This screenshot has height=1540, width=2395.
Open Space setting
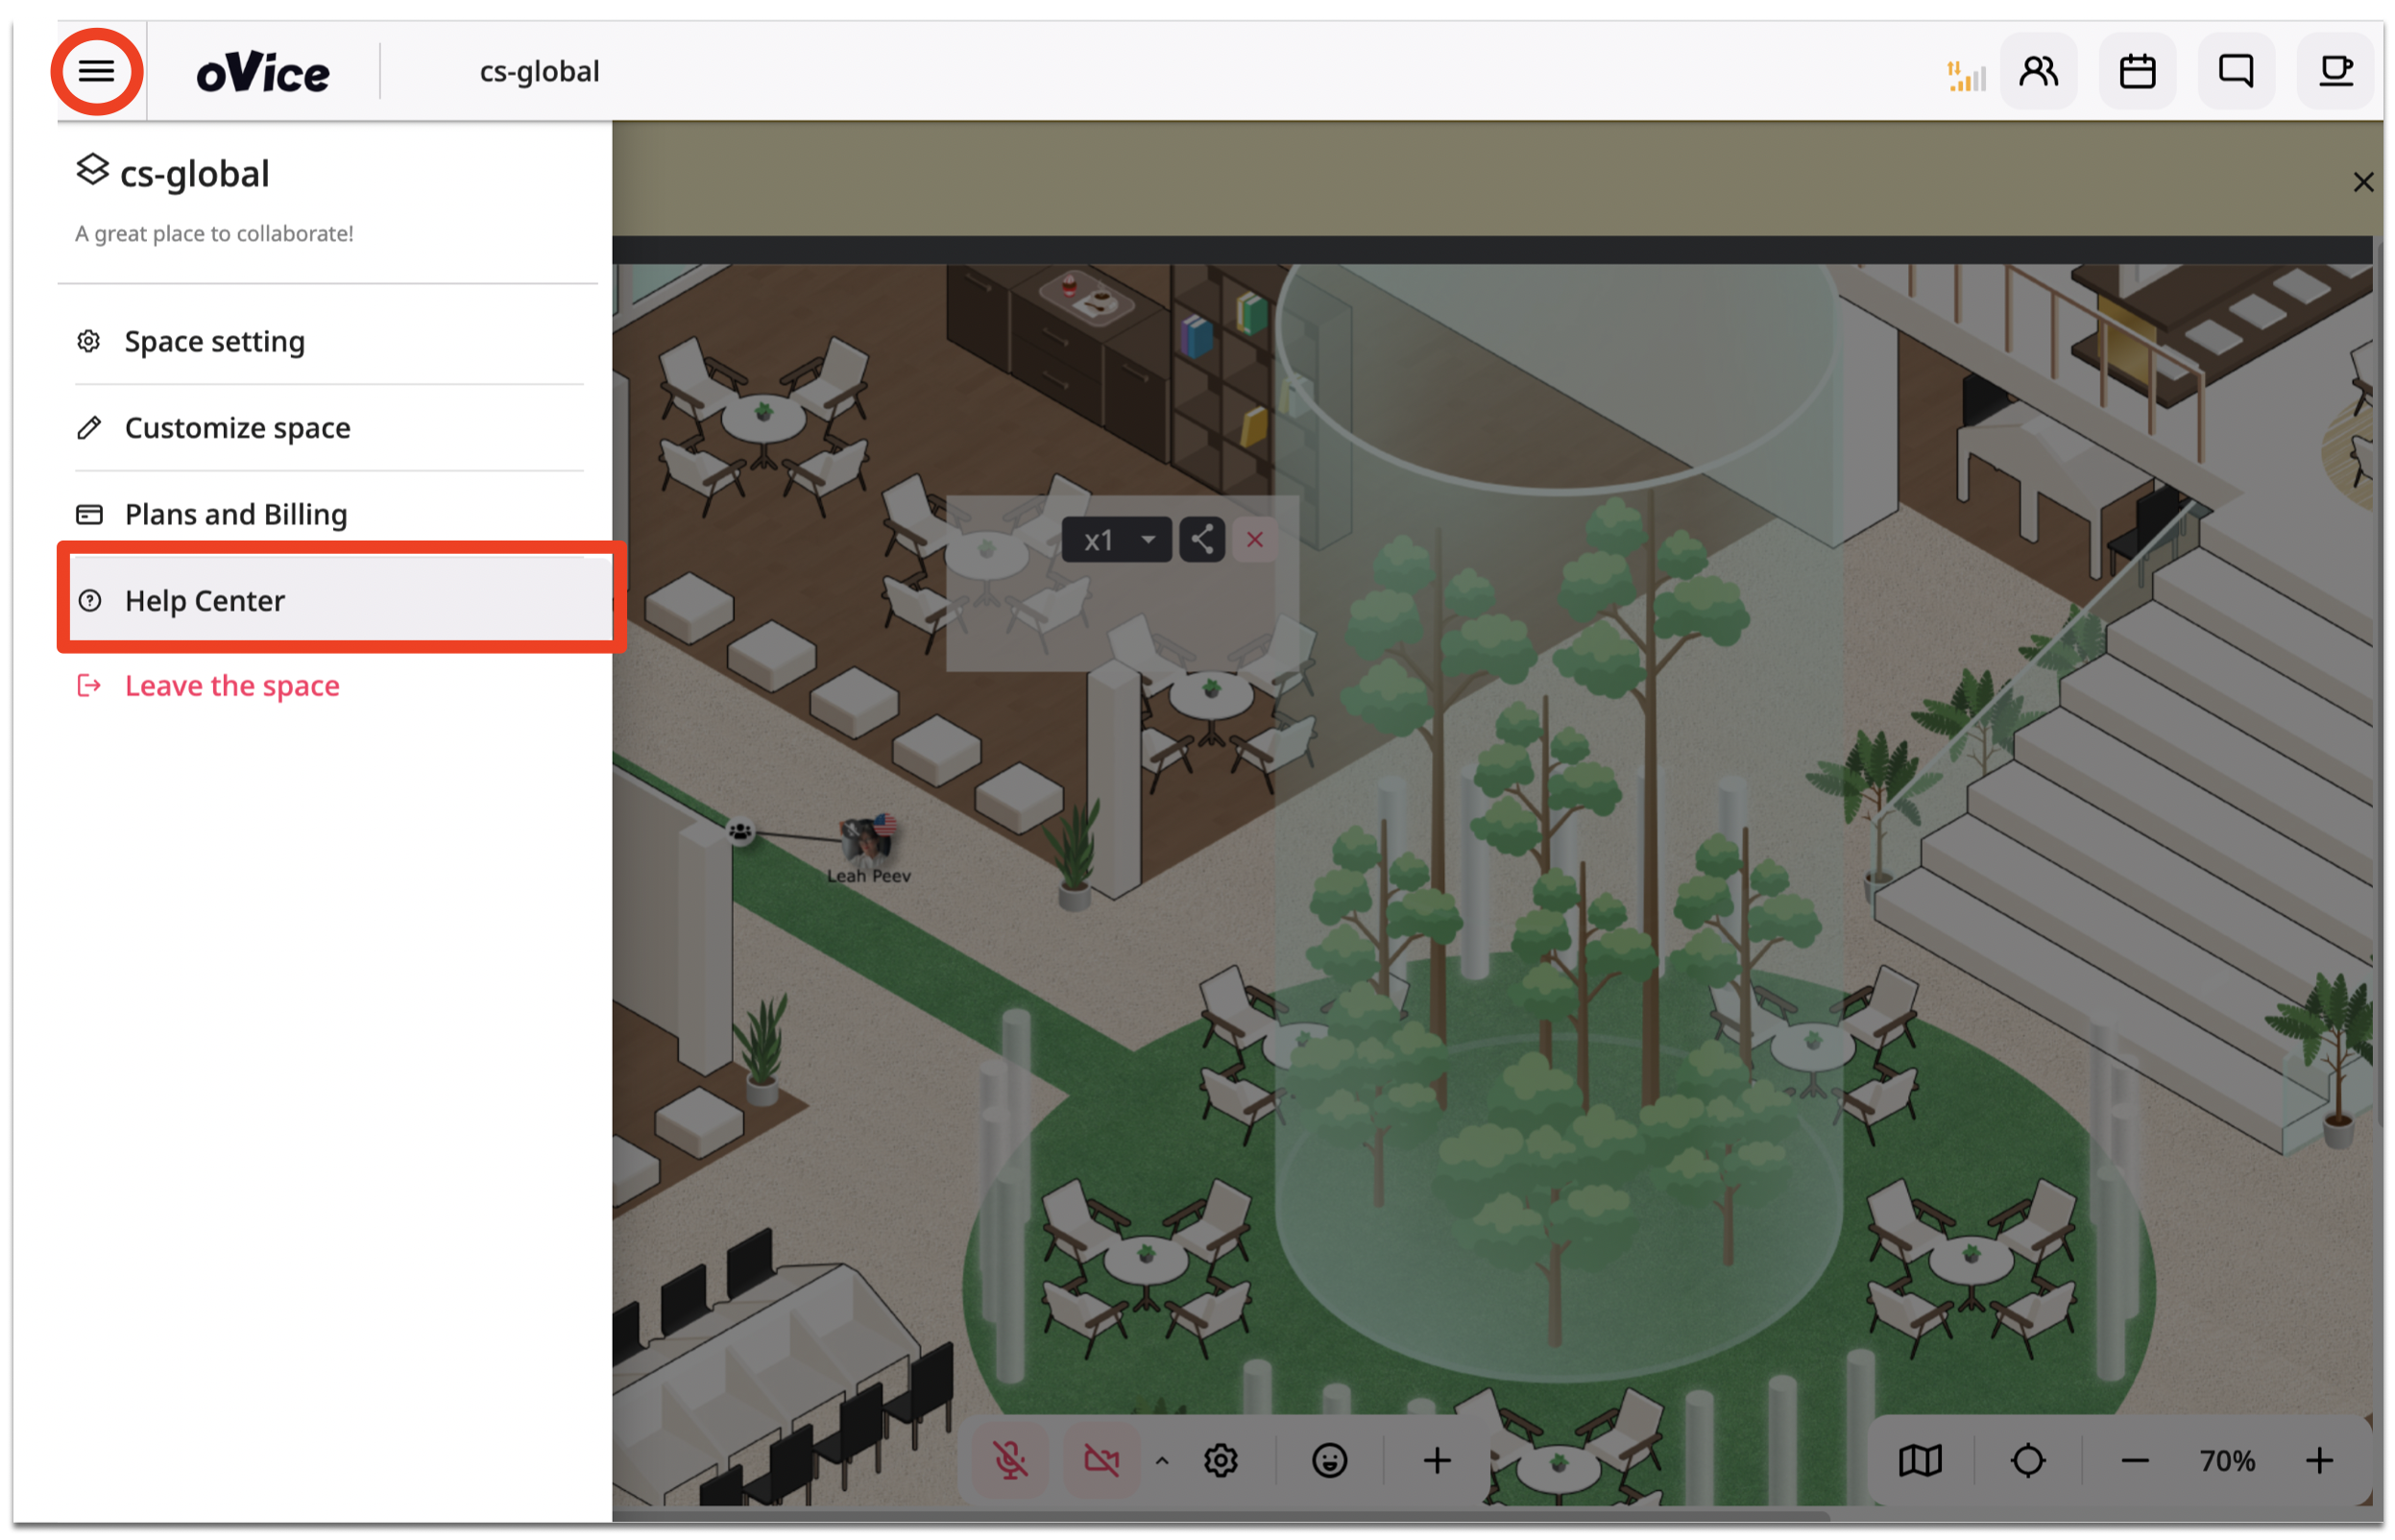(x=214, y=341)
